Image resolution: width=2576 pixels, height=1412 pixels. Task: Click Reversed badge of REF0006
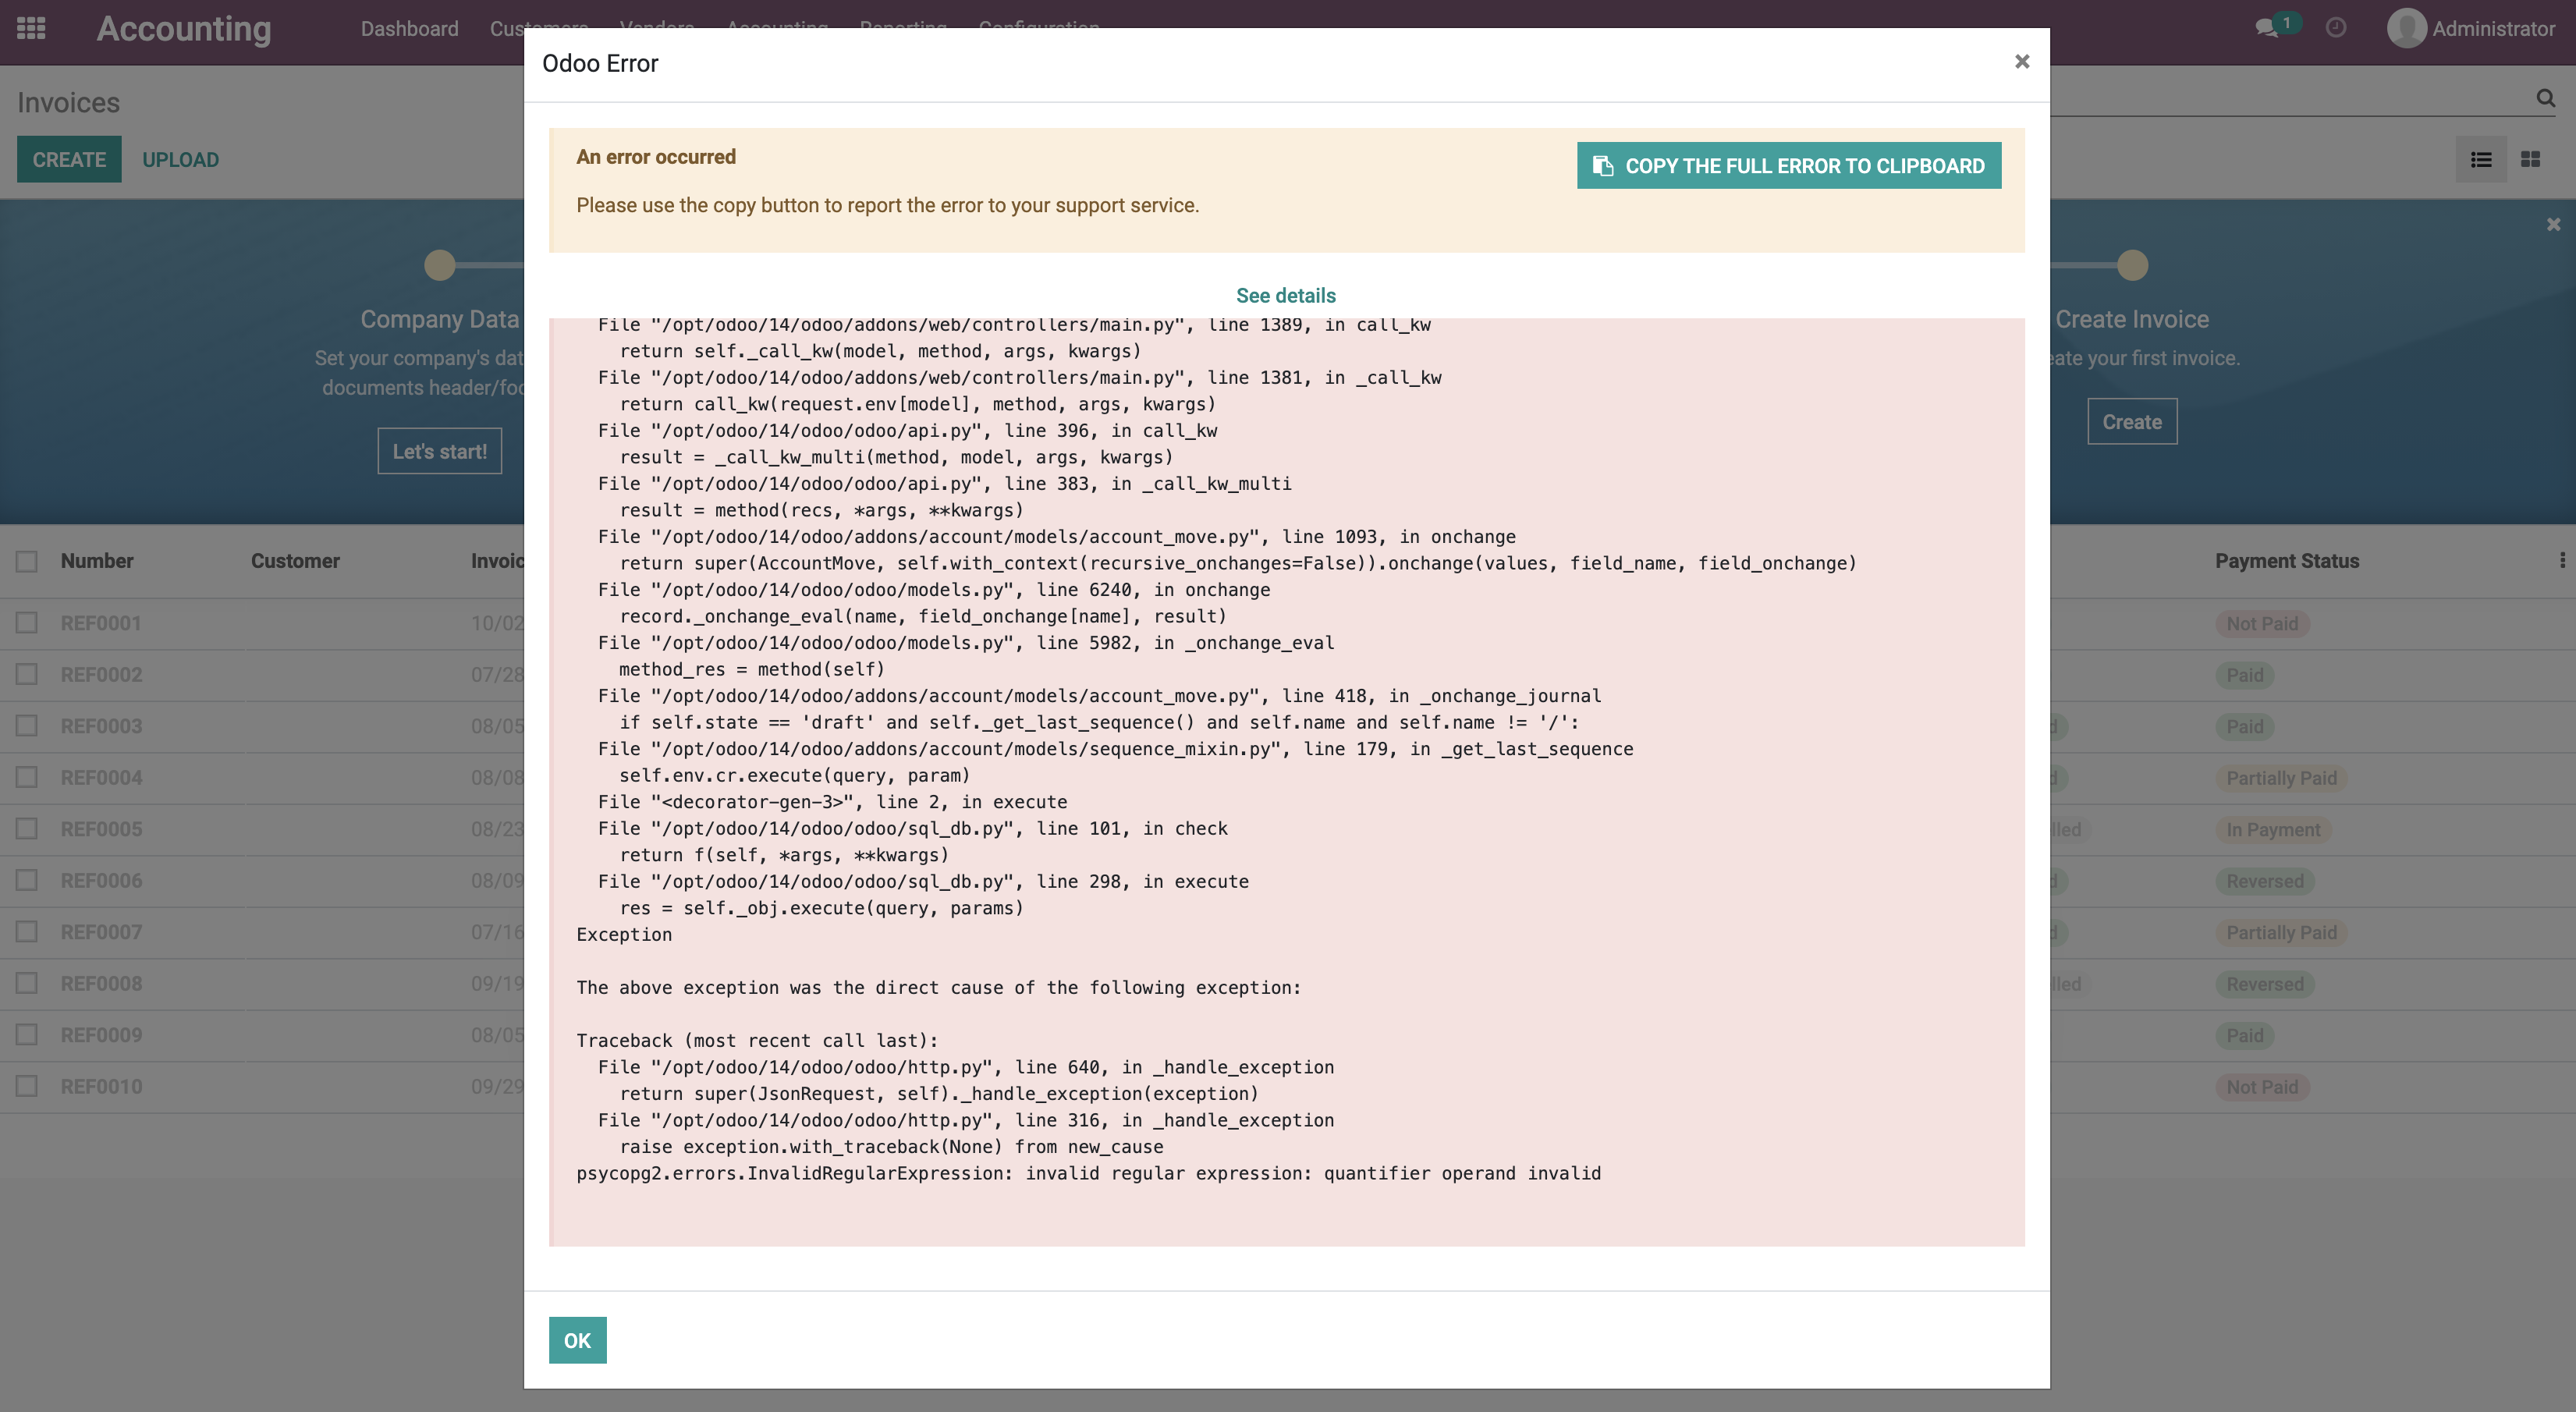2265,881
